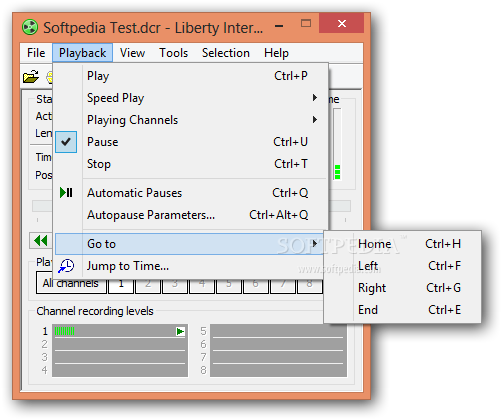Screen dimensions: 502x420
Task: Select Stop in the Playback menu
Action: (190, 164)
